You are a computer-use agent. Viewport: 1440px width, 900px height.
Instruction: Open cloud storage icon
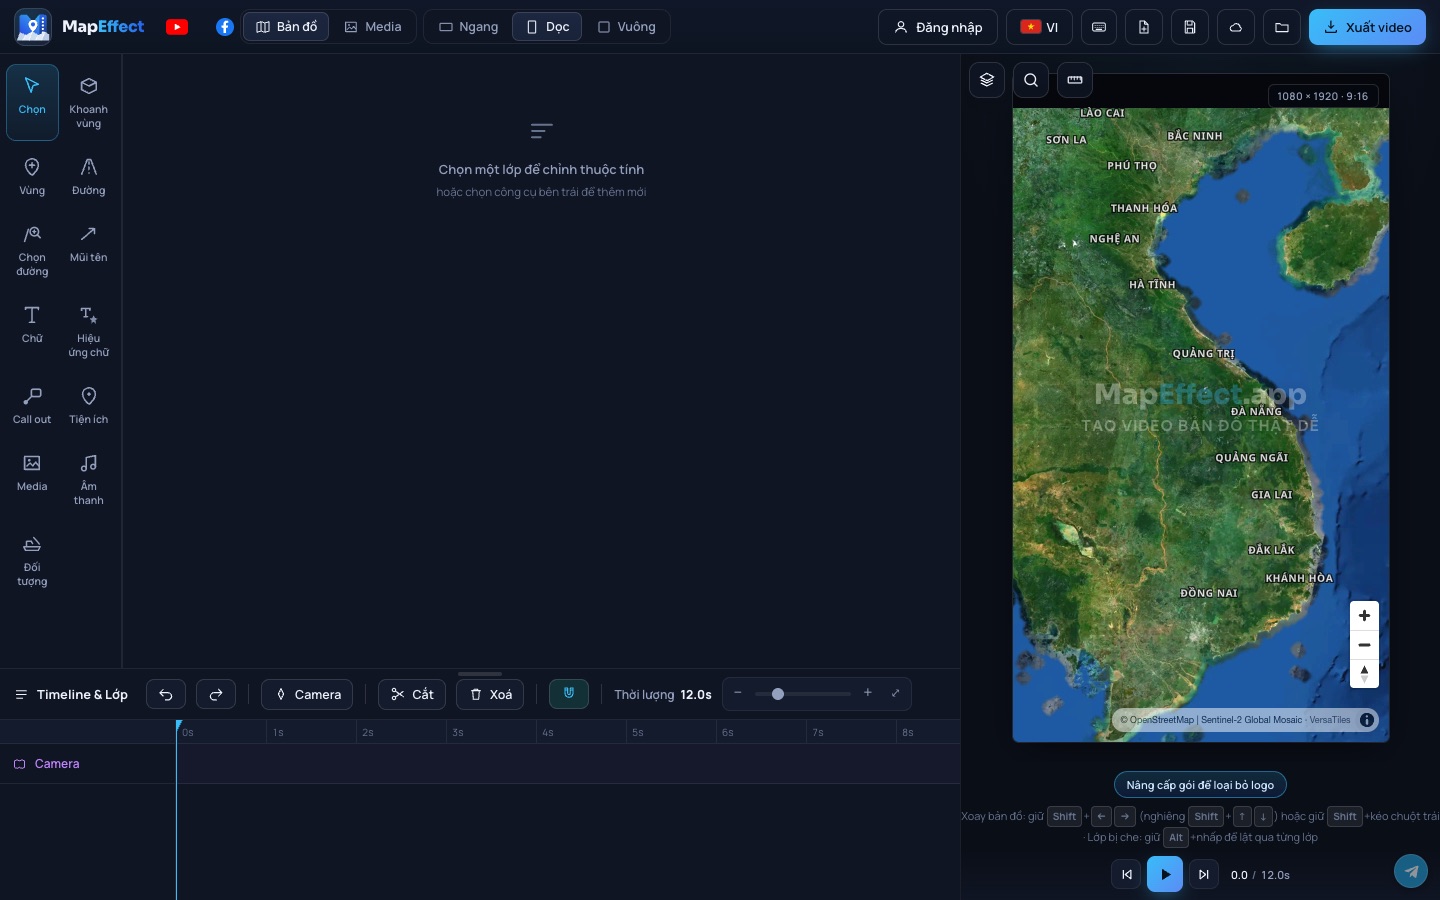(1236, 27)
